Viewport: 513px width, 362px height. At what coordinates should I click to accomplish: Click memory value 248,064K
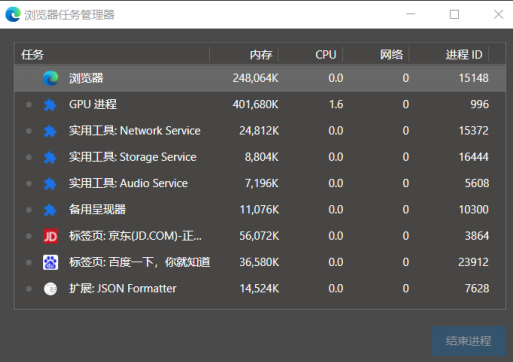click(255, 78)
